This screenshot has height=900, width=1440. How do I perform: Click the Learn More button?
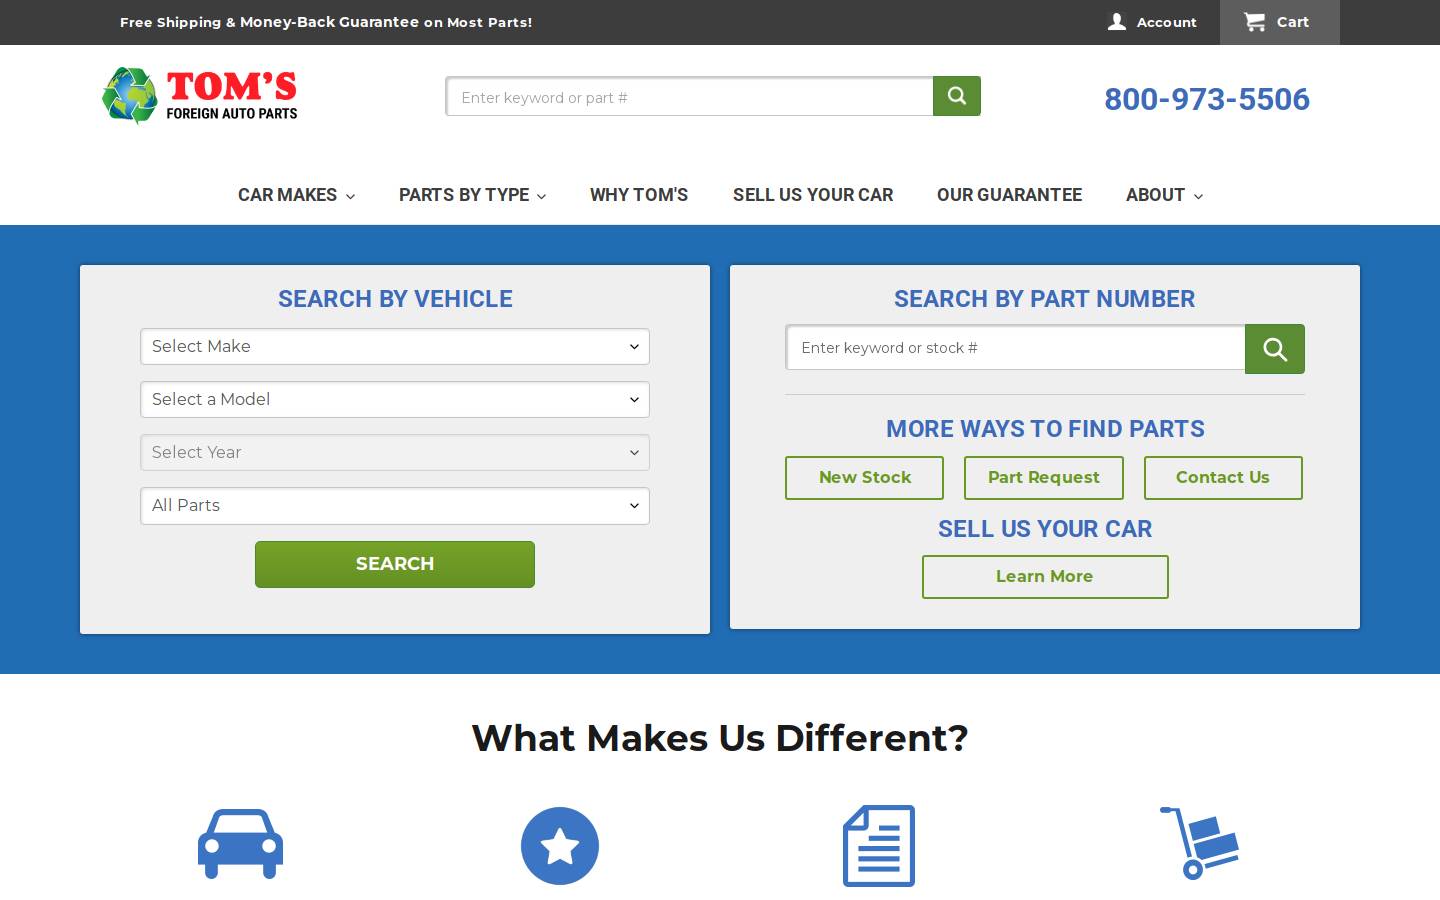[1045, 577]
